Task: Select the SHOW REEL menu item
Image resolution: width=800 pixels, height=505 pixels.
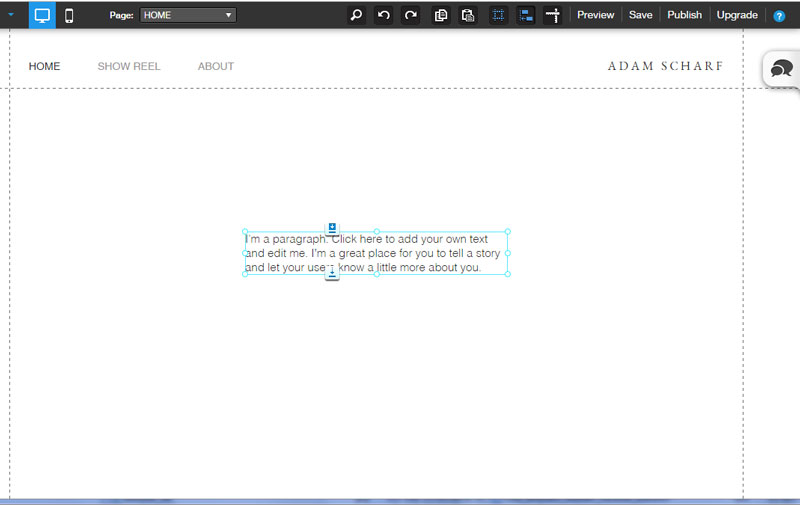Action: pyautogui.click(x=129, y=66)
